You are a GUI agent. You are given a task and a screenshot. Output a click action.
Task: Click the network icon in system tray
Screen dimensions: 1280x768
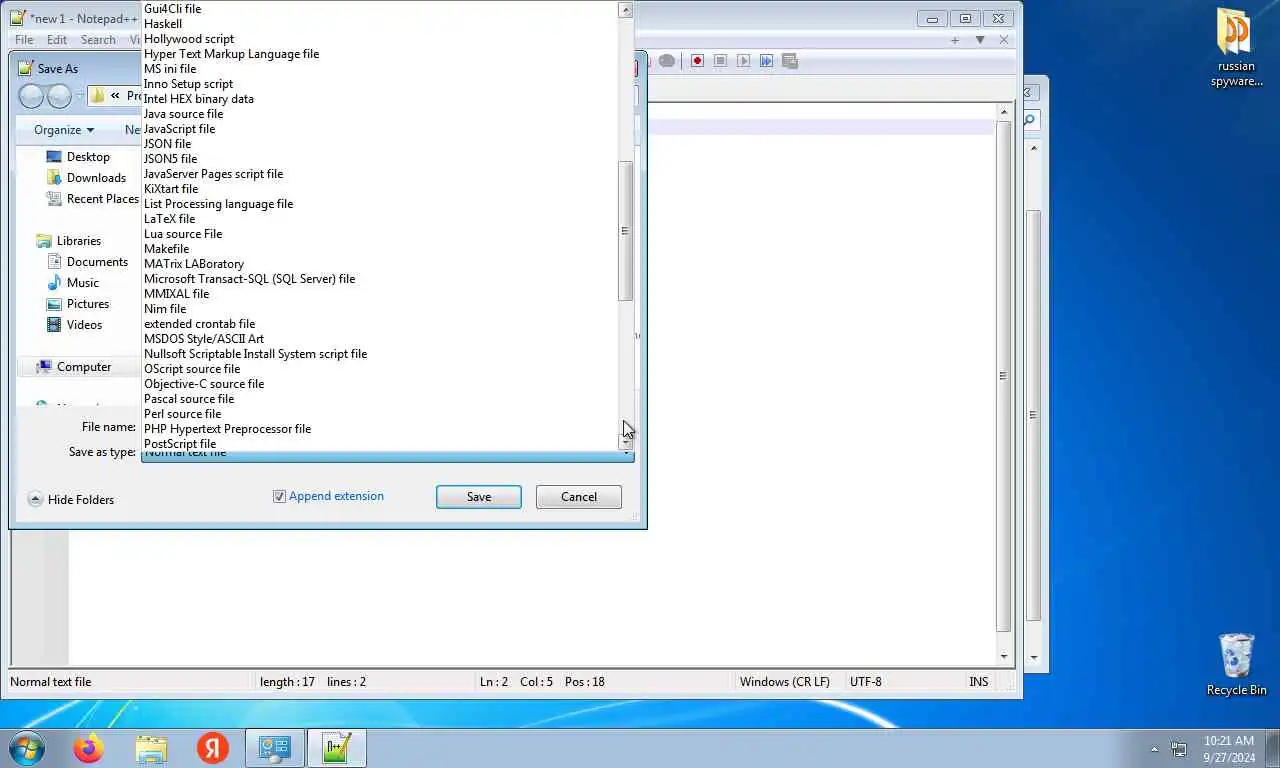tap(1179, 749)
